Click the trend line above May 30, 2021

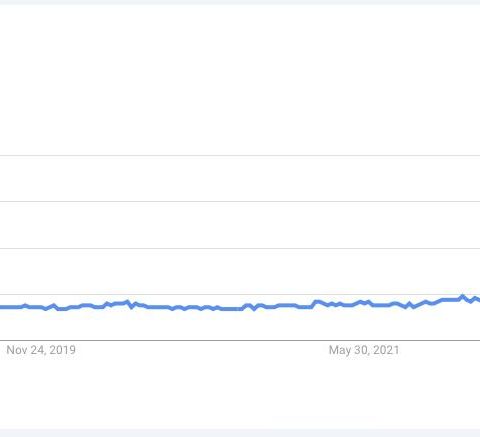(x=364, y=303)
